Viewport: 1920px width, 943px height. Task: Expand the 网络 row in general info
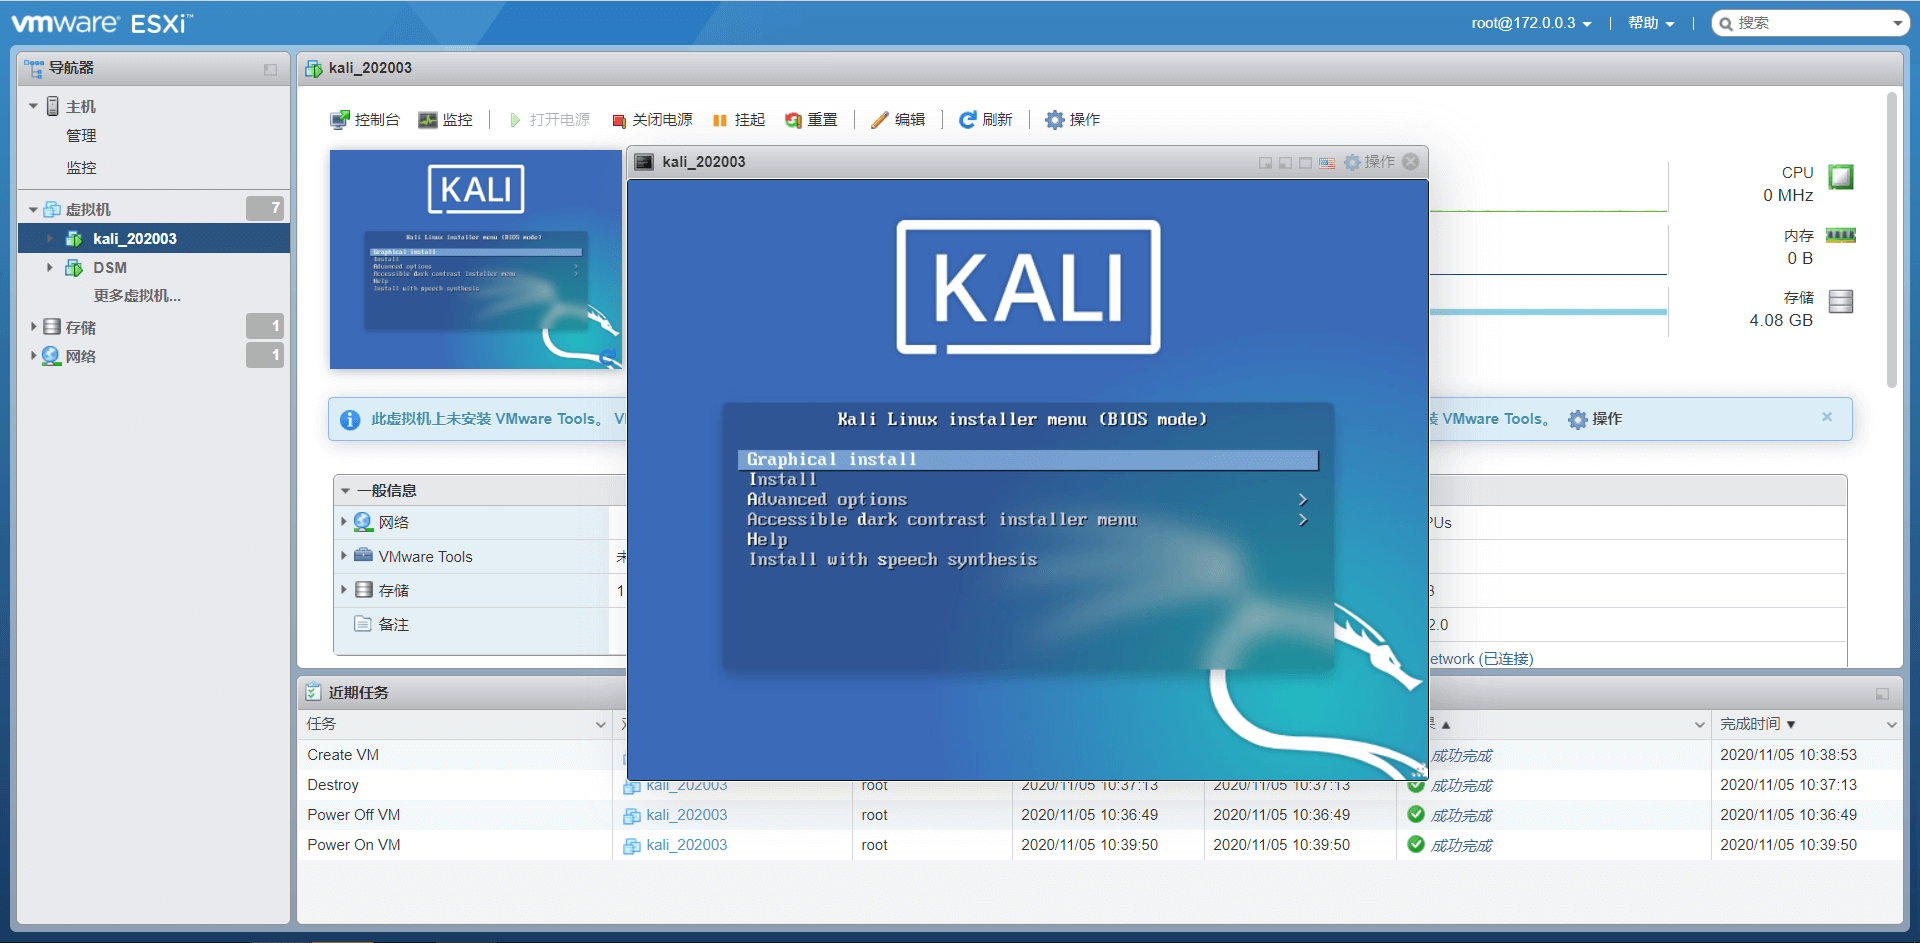click(x=344, y=522)
